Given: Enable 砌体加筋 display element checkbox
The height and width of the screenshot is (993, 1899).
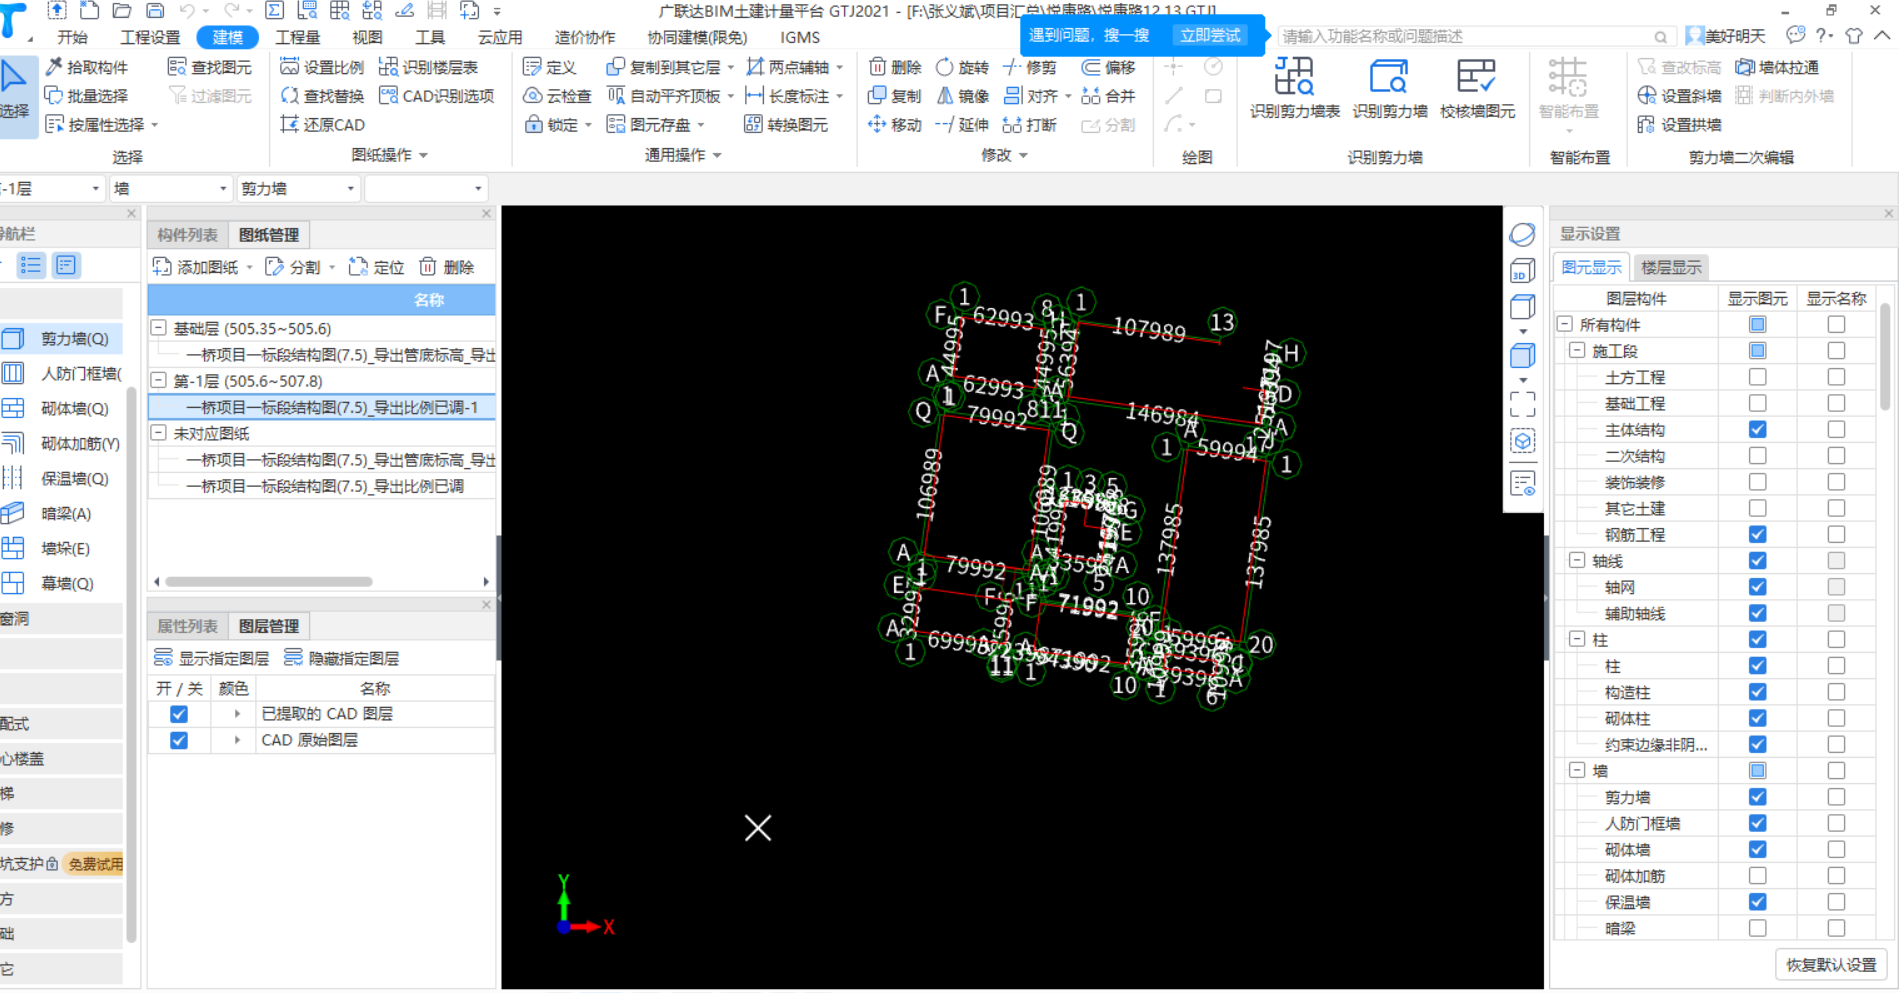Looking at the screenshot, I should (1757, 876).
